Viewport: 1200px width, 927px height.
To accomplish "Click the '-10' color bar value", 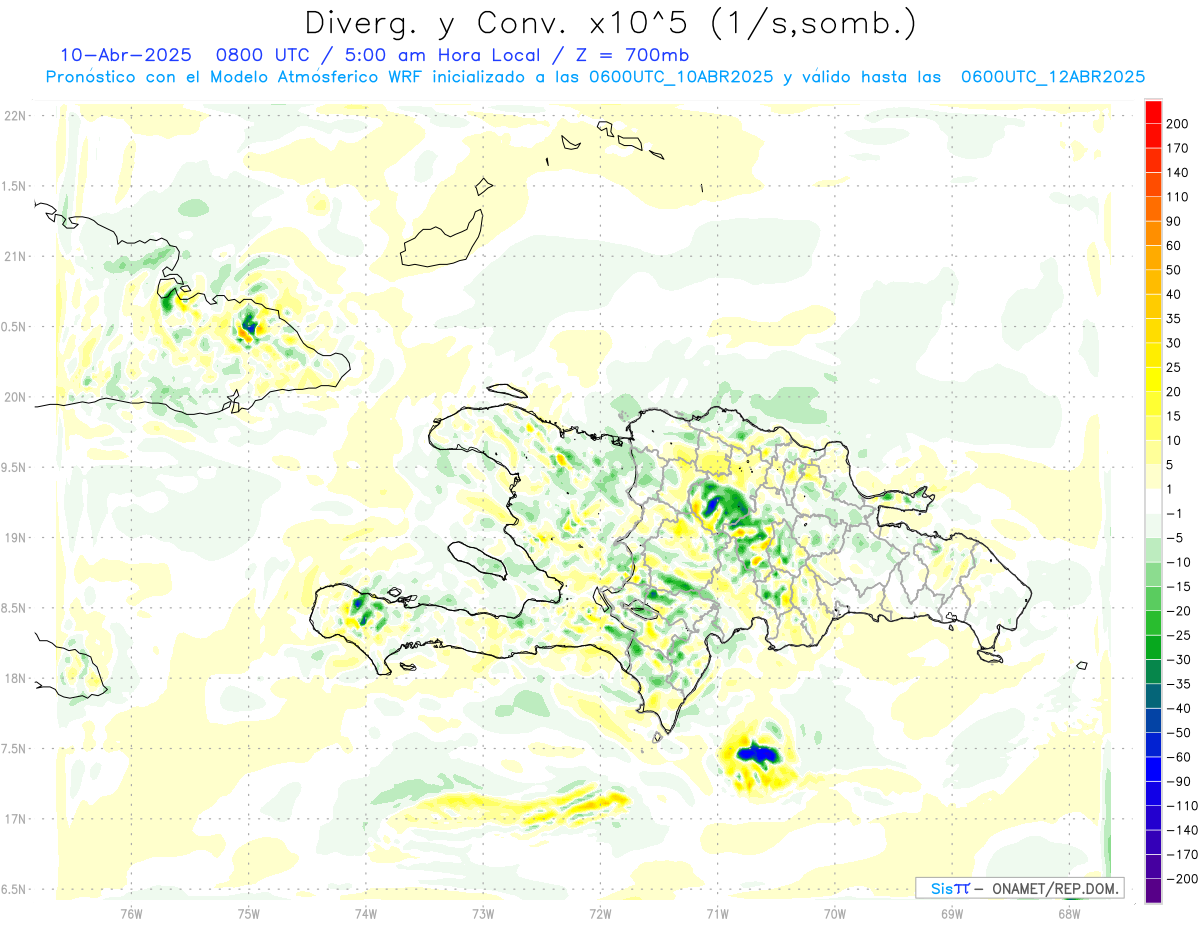I will (x=1178, y=563).
